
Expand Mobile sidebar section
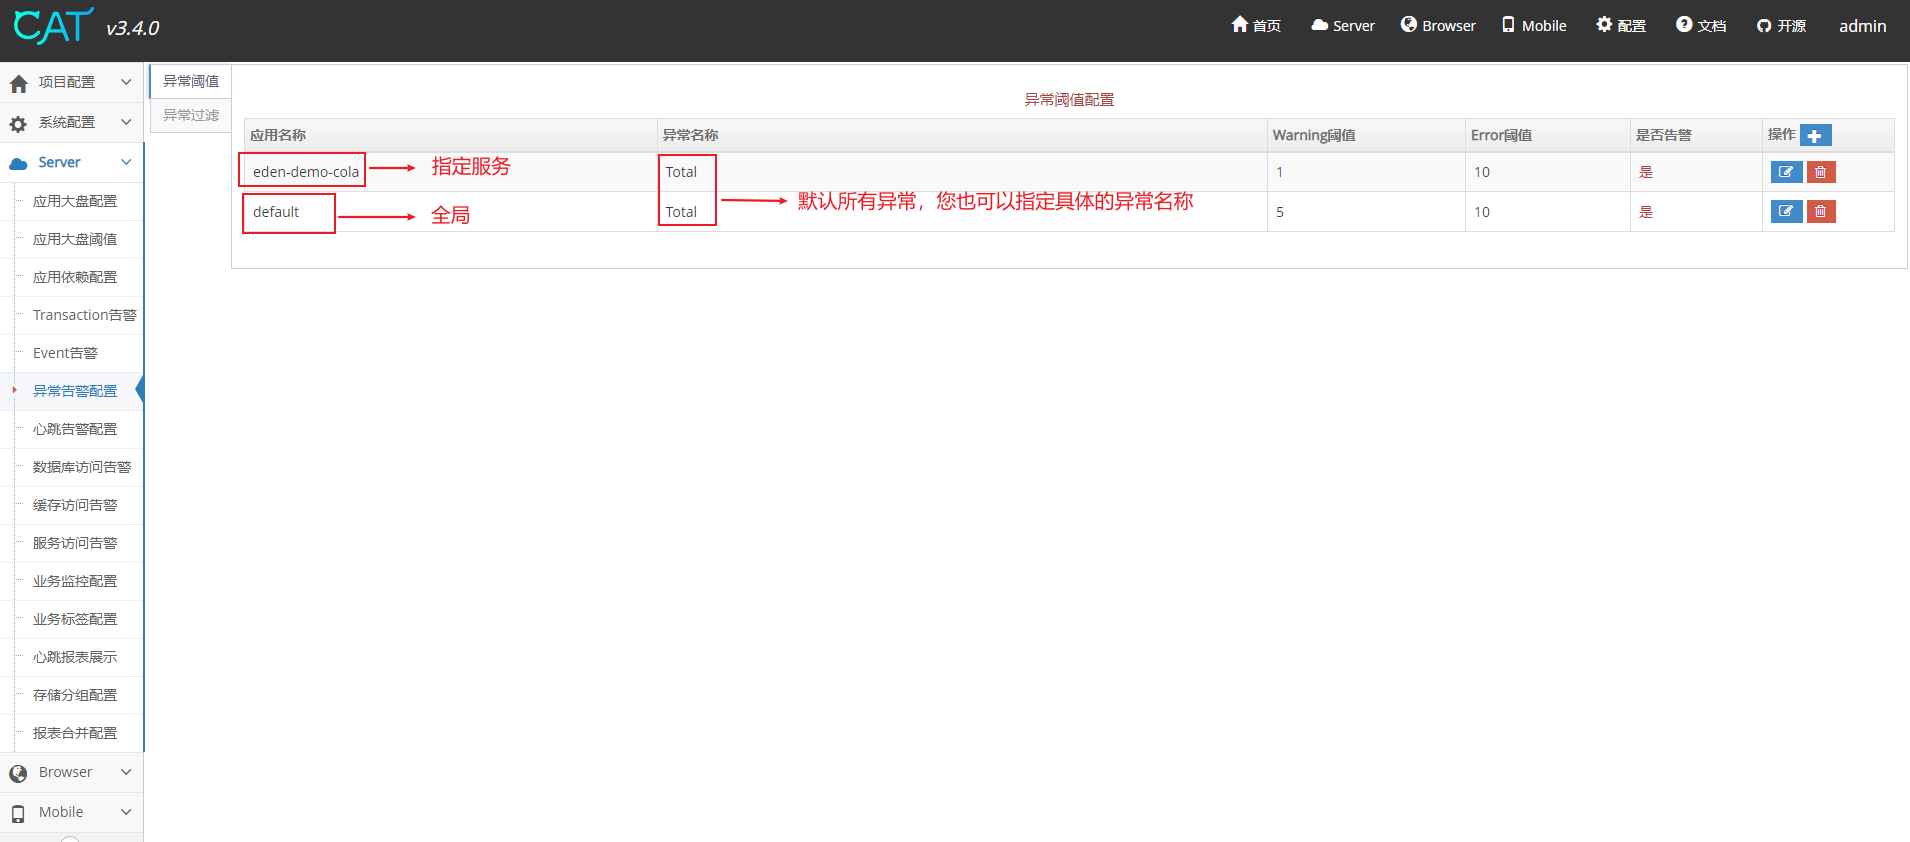(x=72, y=812)
